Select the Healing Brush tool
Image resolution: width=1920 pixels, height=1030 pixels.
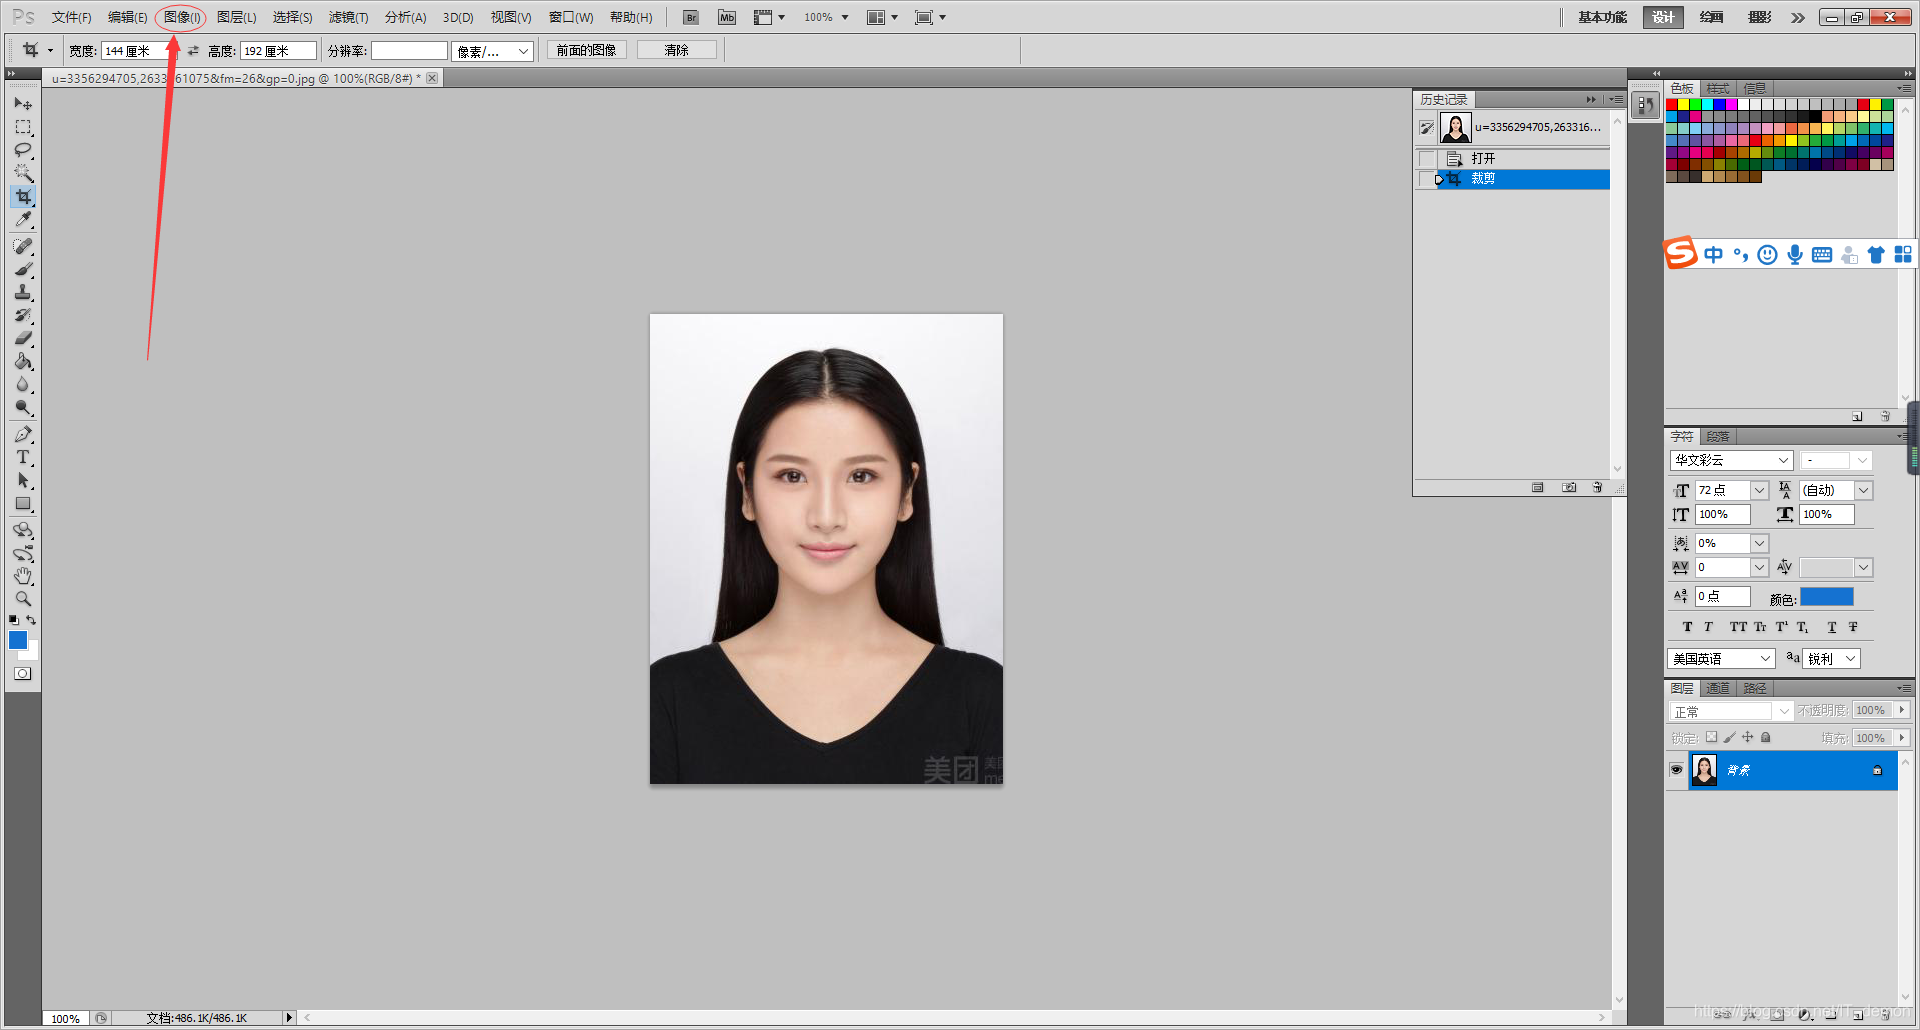pyautogui.click(x=23, y=246)
